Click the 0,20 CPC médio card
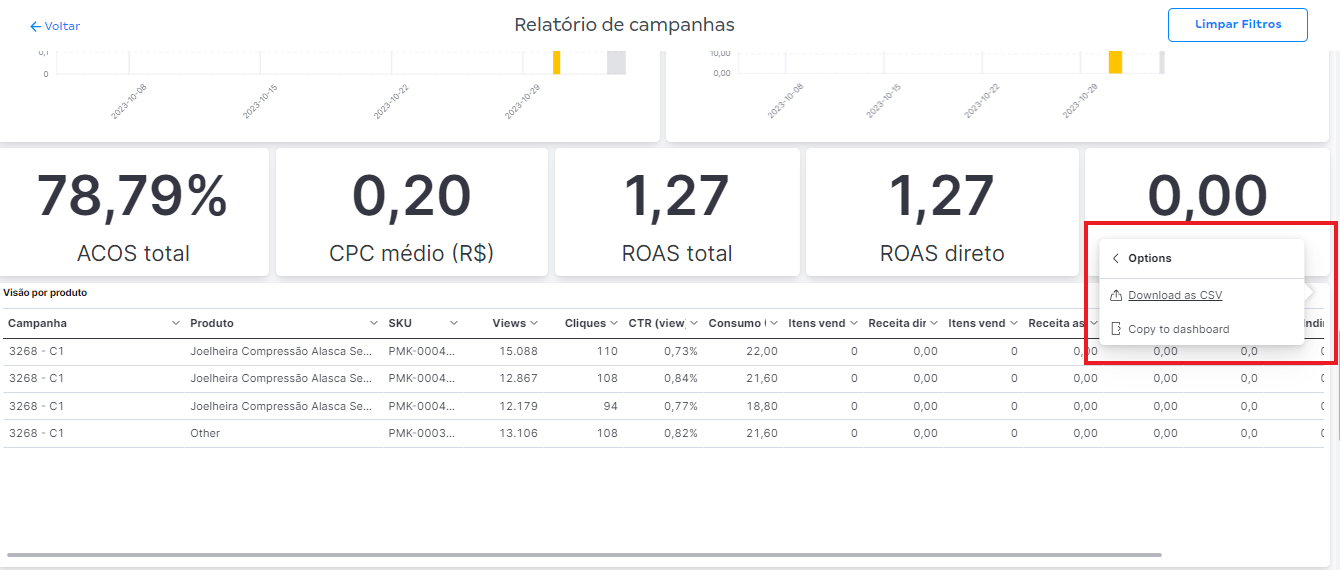This screenshot has height=570, width=1340. click(x=412, y=212)
